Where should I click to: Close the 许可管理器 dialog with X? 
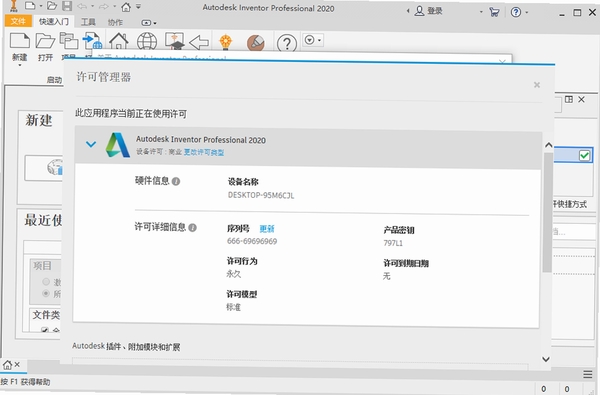pyautogui.click(x=537, y=85)
